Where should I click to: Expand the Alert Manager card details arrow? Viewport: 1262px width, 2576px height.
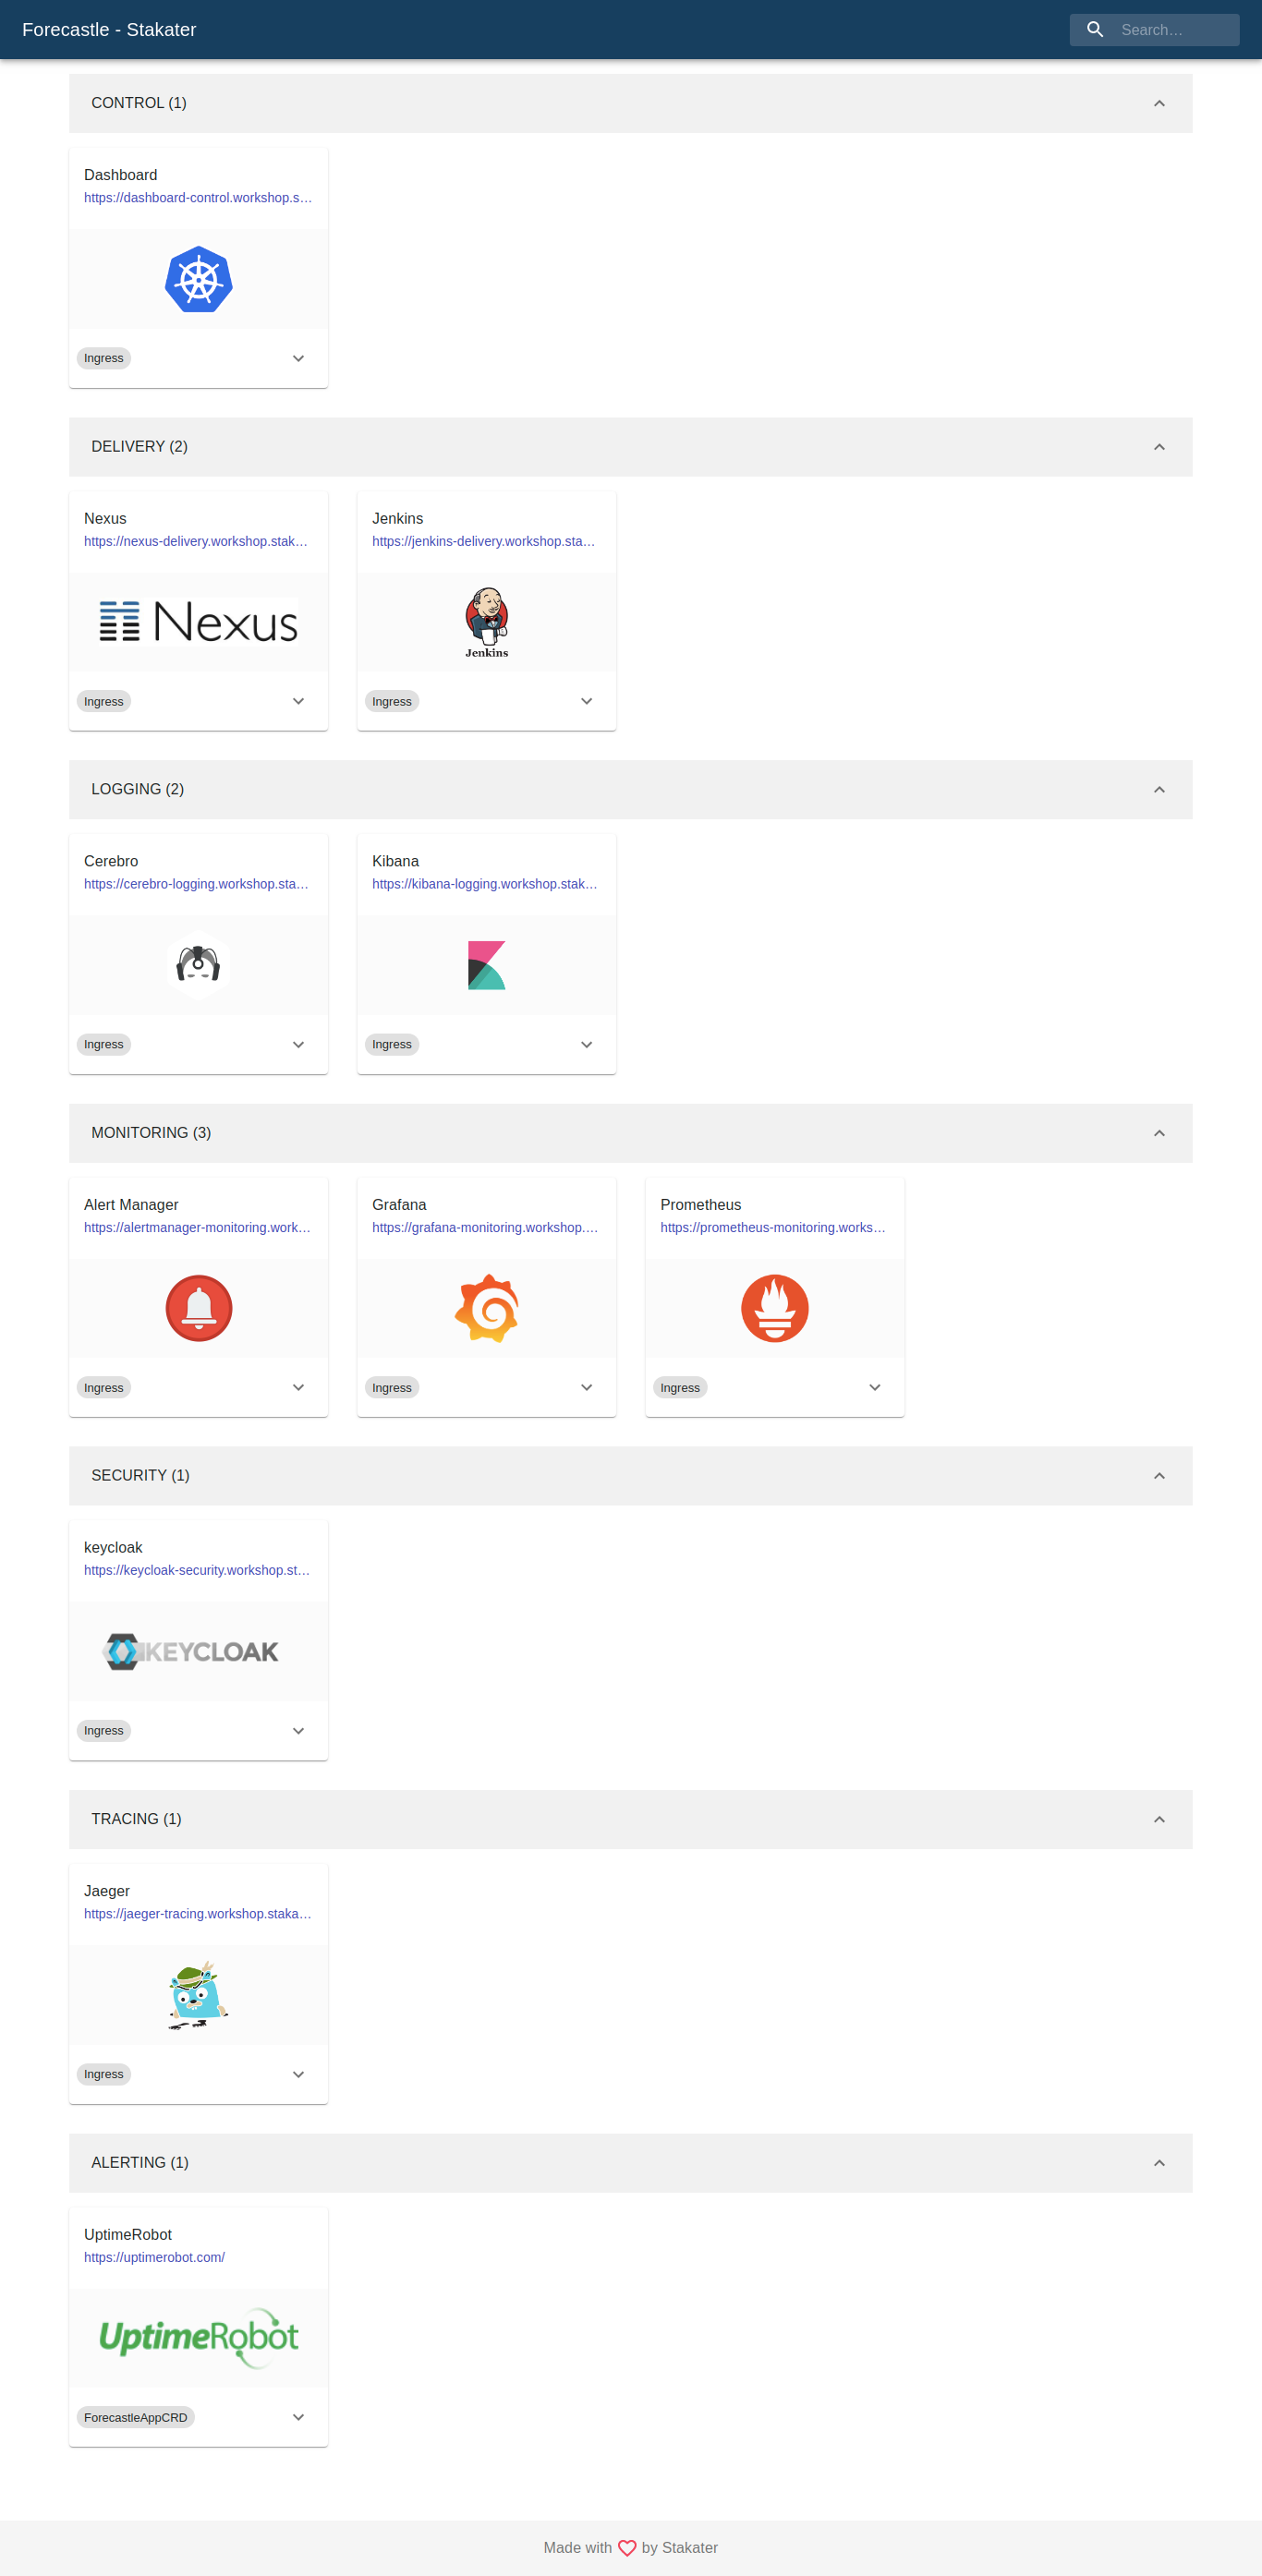[298, 1387]
